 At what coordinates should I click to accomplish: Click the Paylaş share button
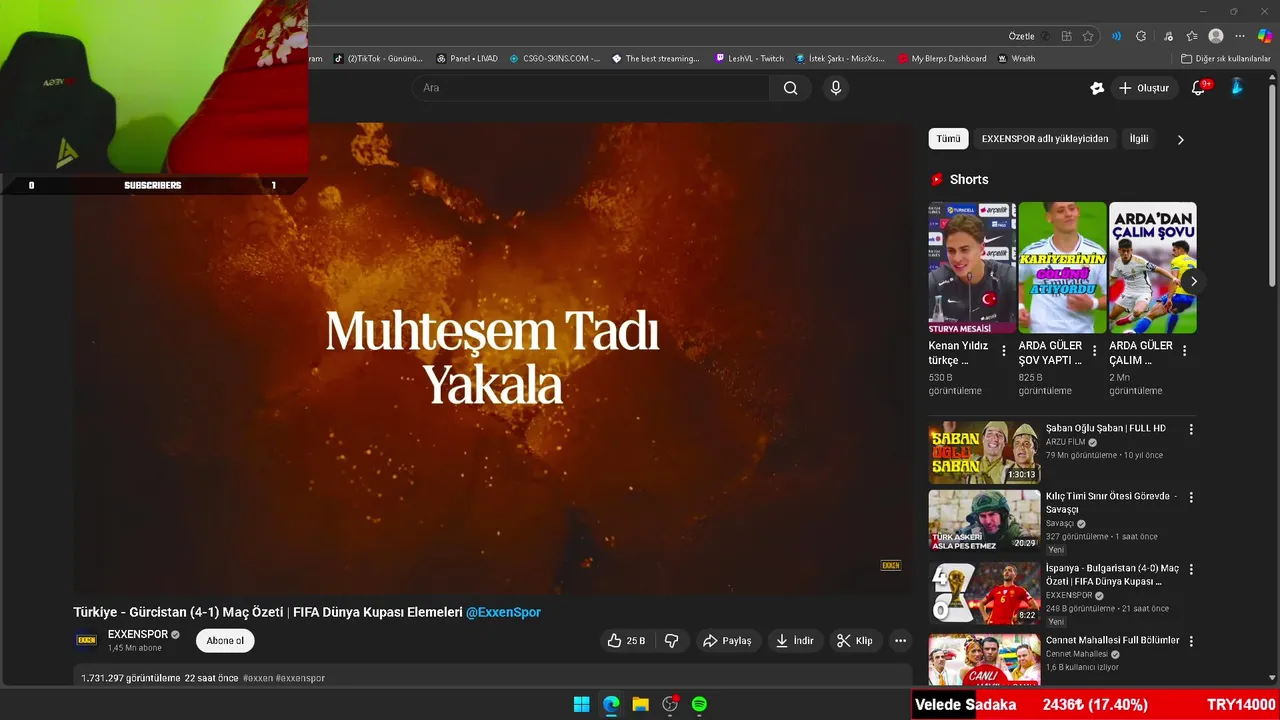(726, 641)
